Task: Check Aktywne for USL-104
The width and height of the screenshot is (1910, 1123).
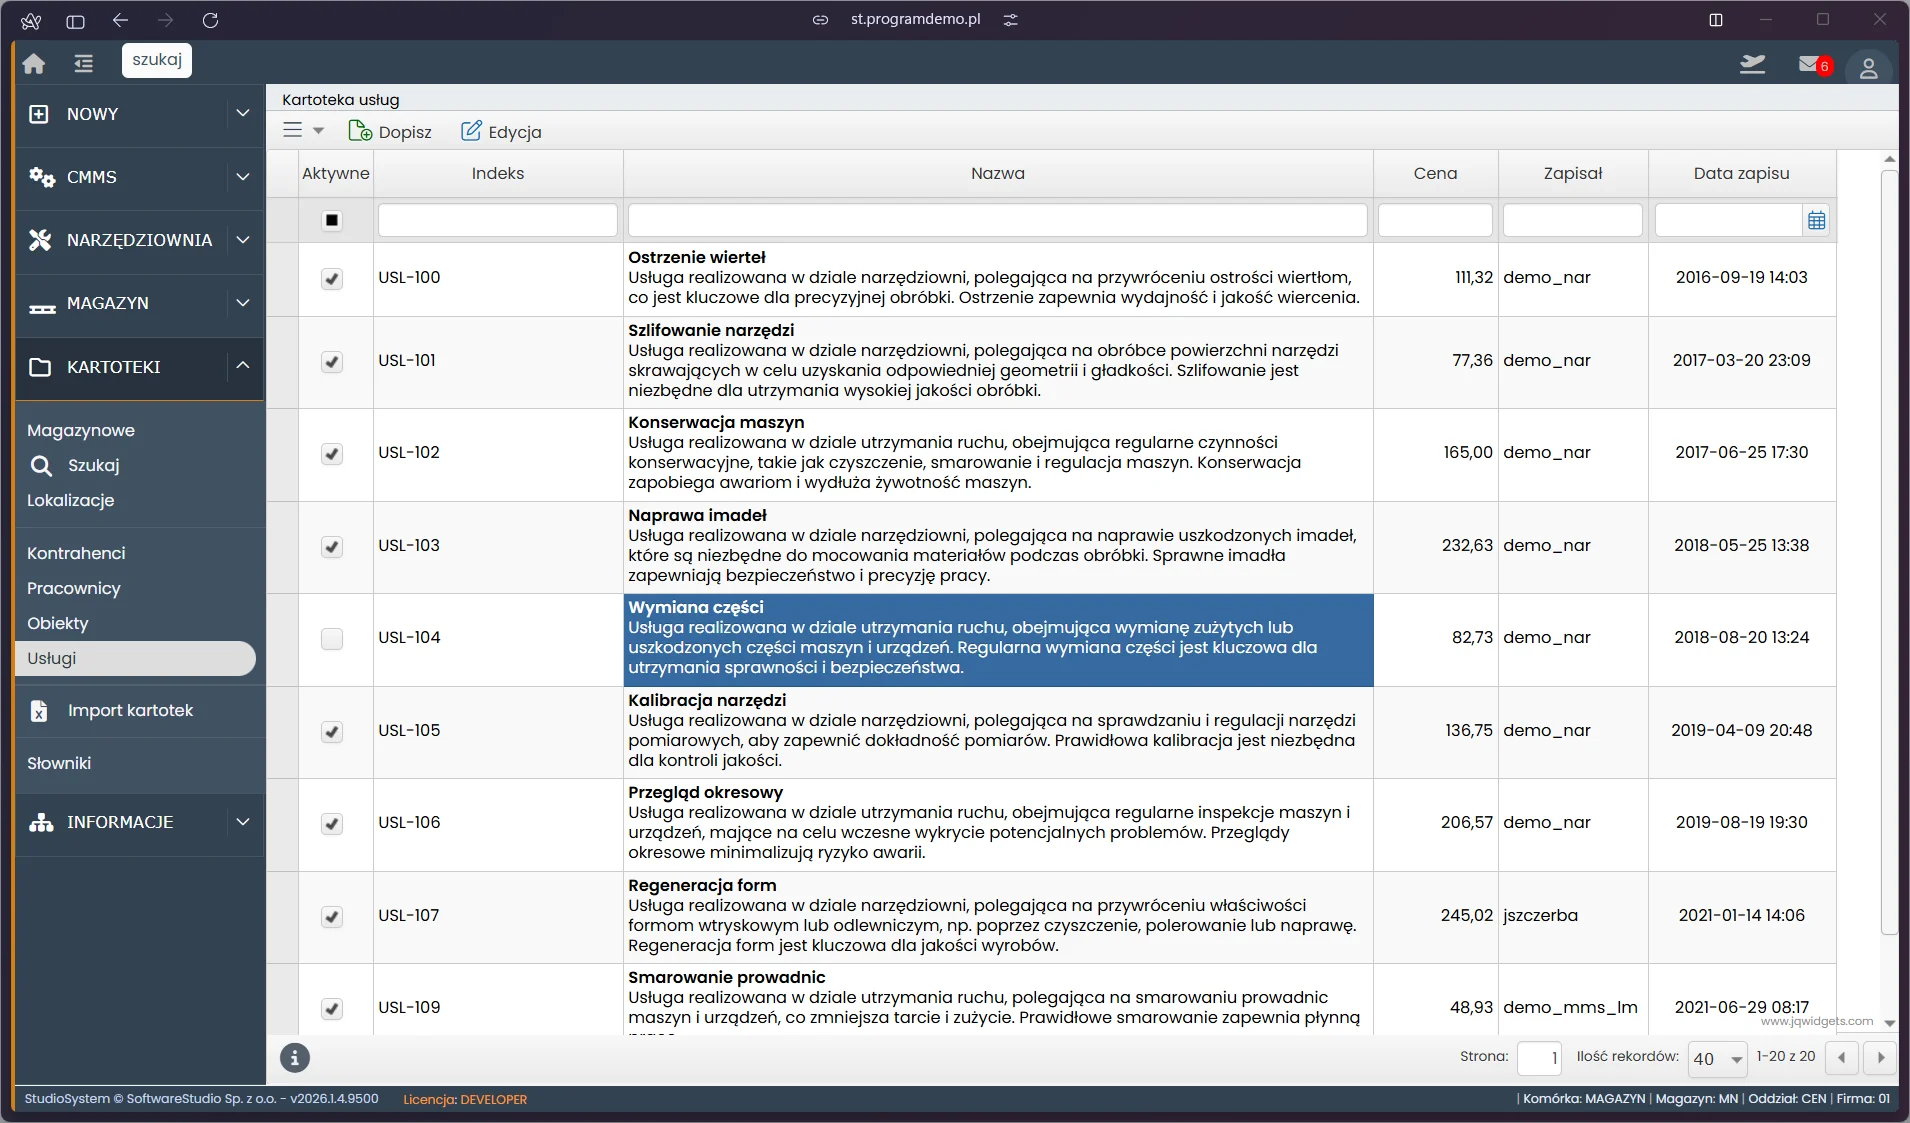Action: pos(332,639)
